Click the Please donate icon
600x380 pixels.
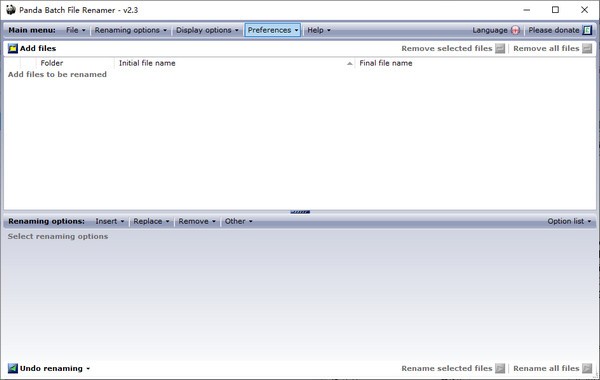coord(587,30)
